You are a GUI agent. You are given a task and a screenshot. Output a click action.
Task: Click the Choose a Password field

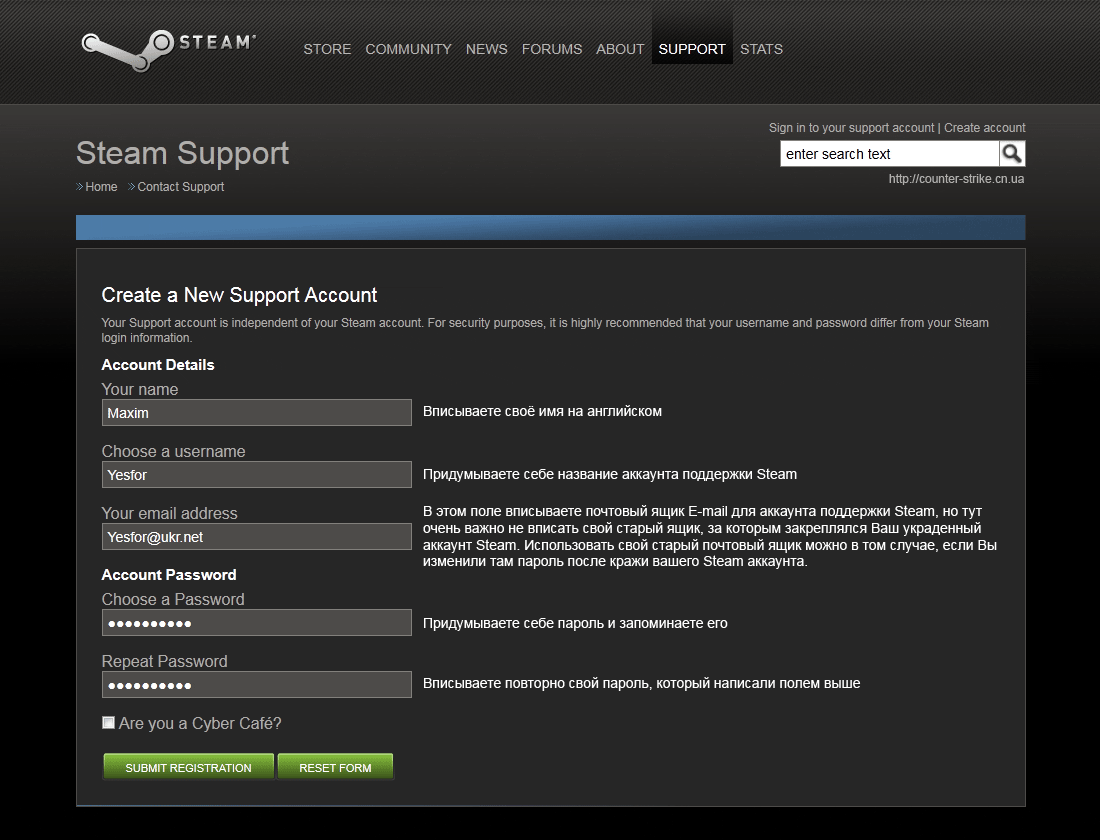pos(257,622)
